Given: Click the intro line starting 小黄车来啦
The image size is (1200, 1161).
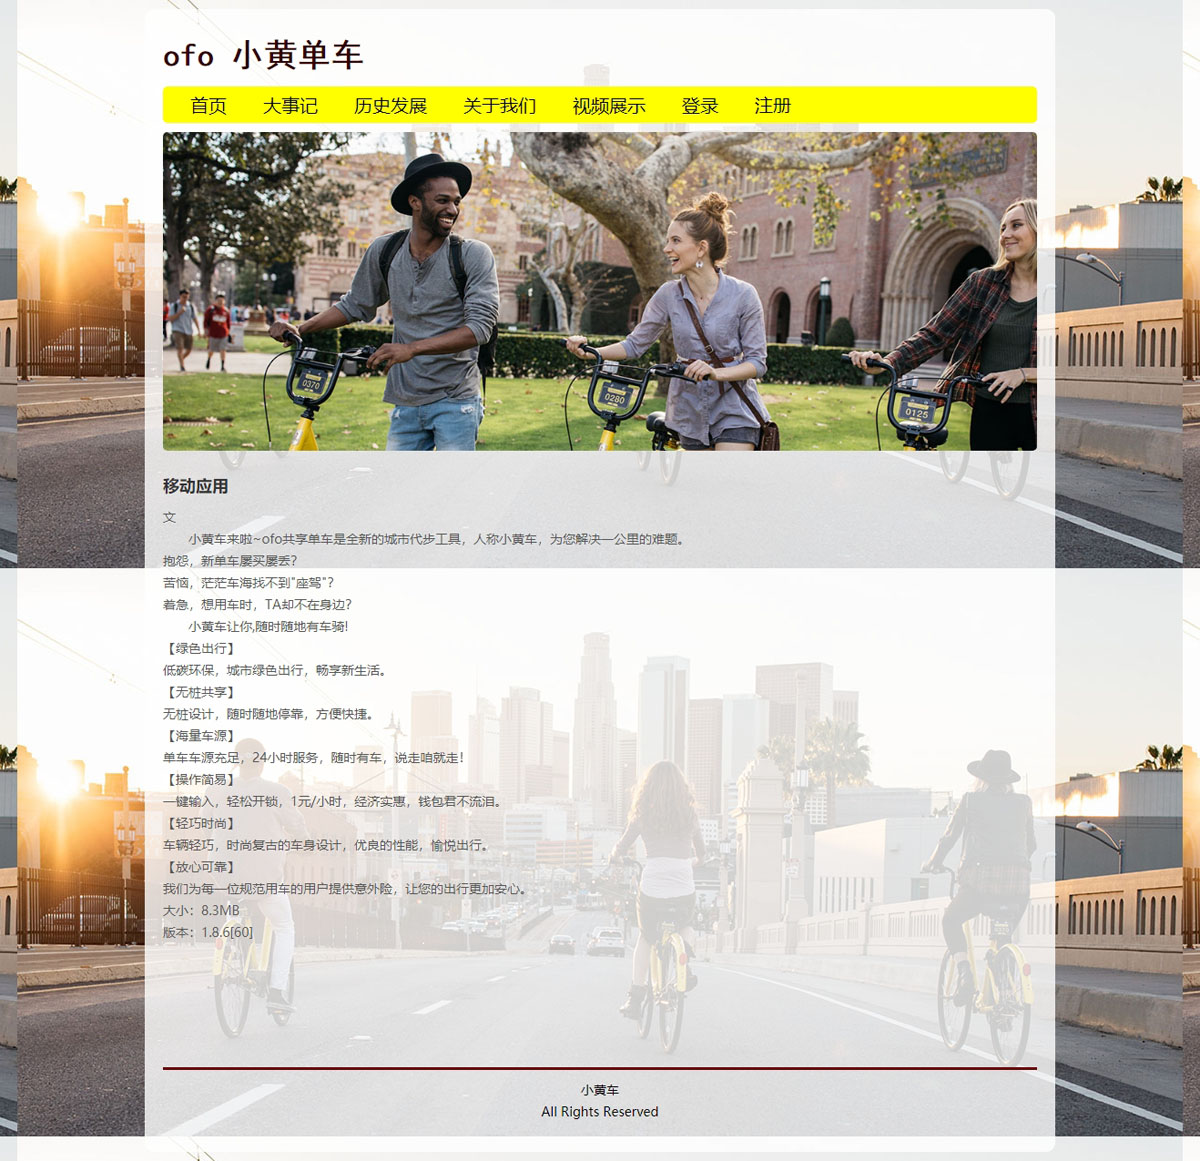Looking at the screenshot, I should 437,539.
